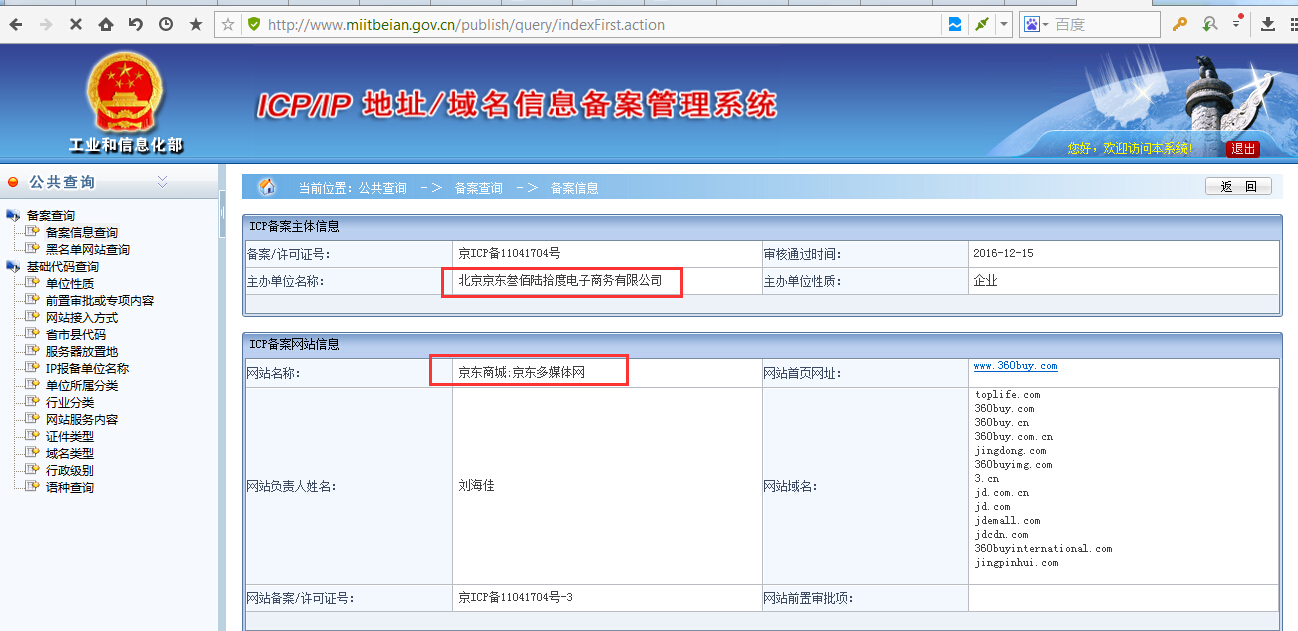Click the key-shaped password manager icon
This screenshot has width=1298, height=631.
(x=1180, y=23)
